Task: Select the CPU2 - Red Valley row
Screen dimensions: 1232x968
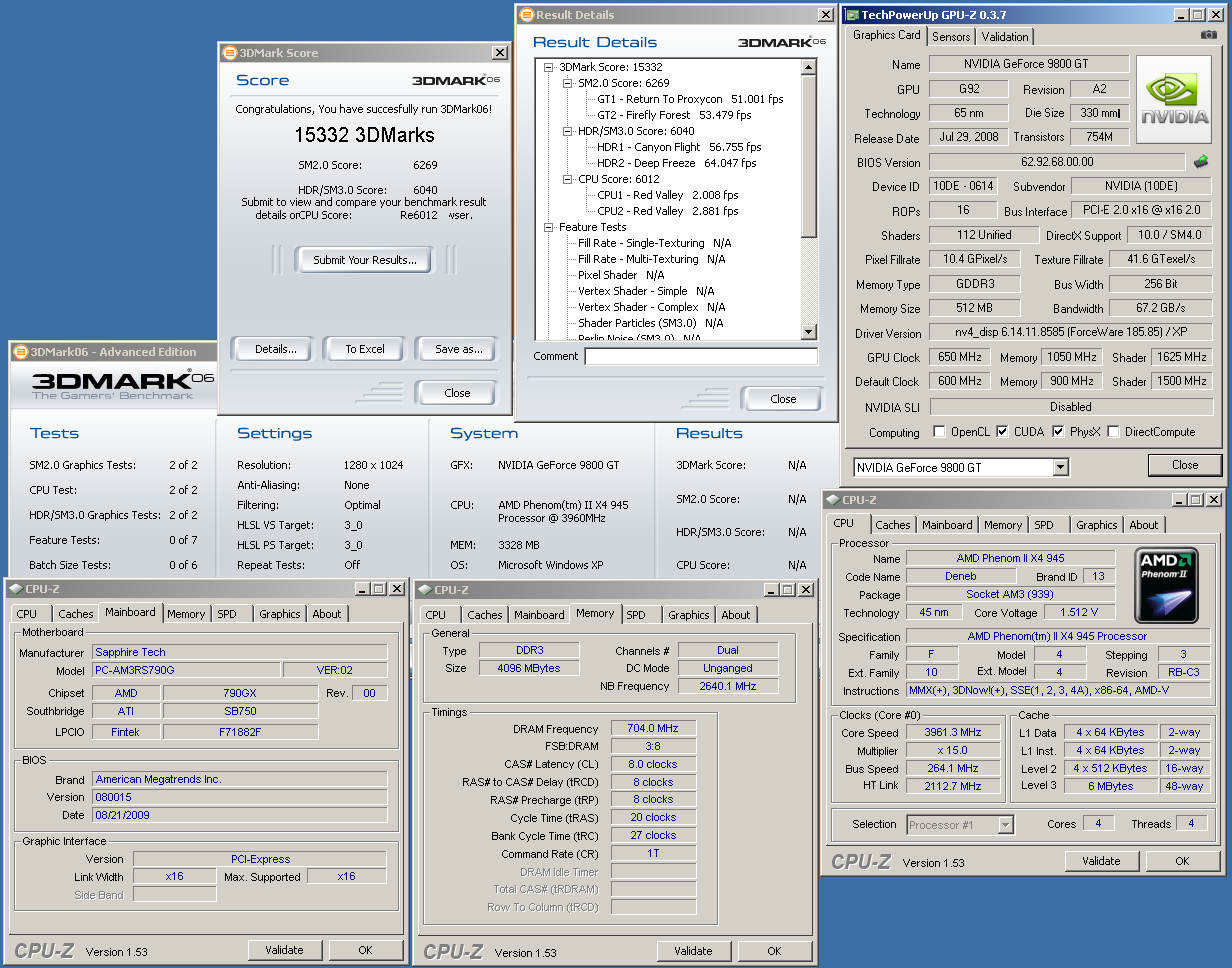Action: [x=668, y=211]
